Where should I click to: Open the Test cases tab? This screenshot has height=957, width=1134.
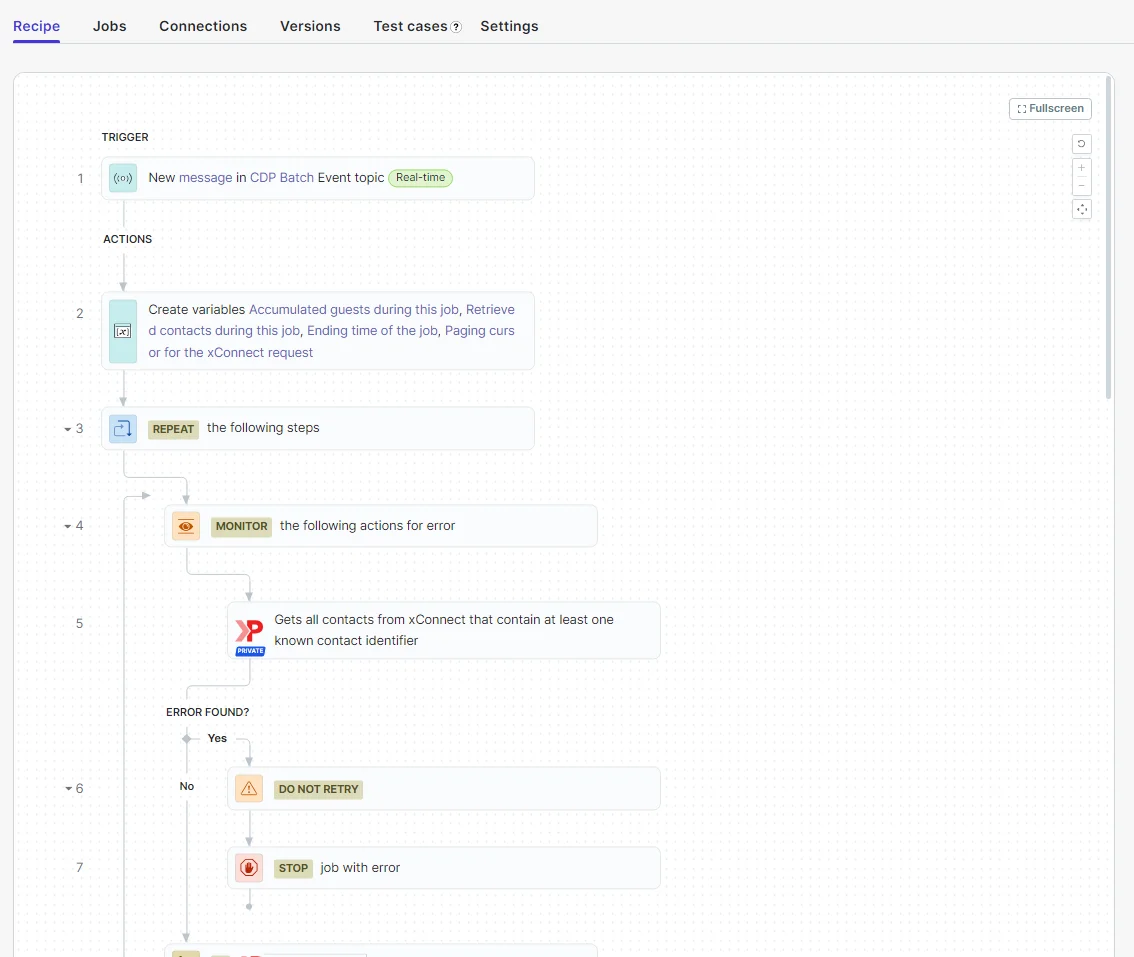click(410, 26)
